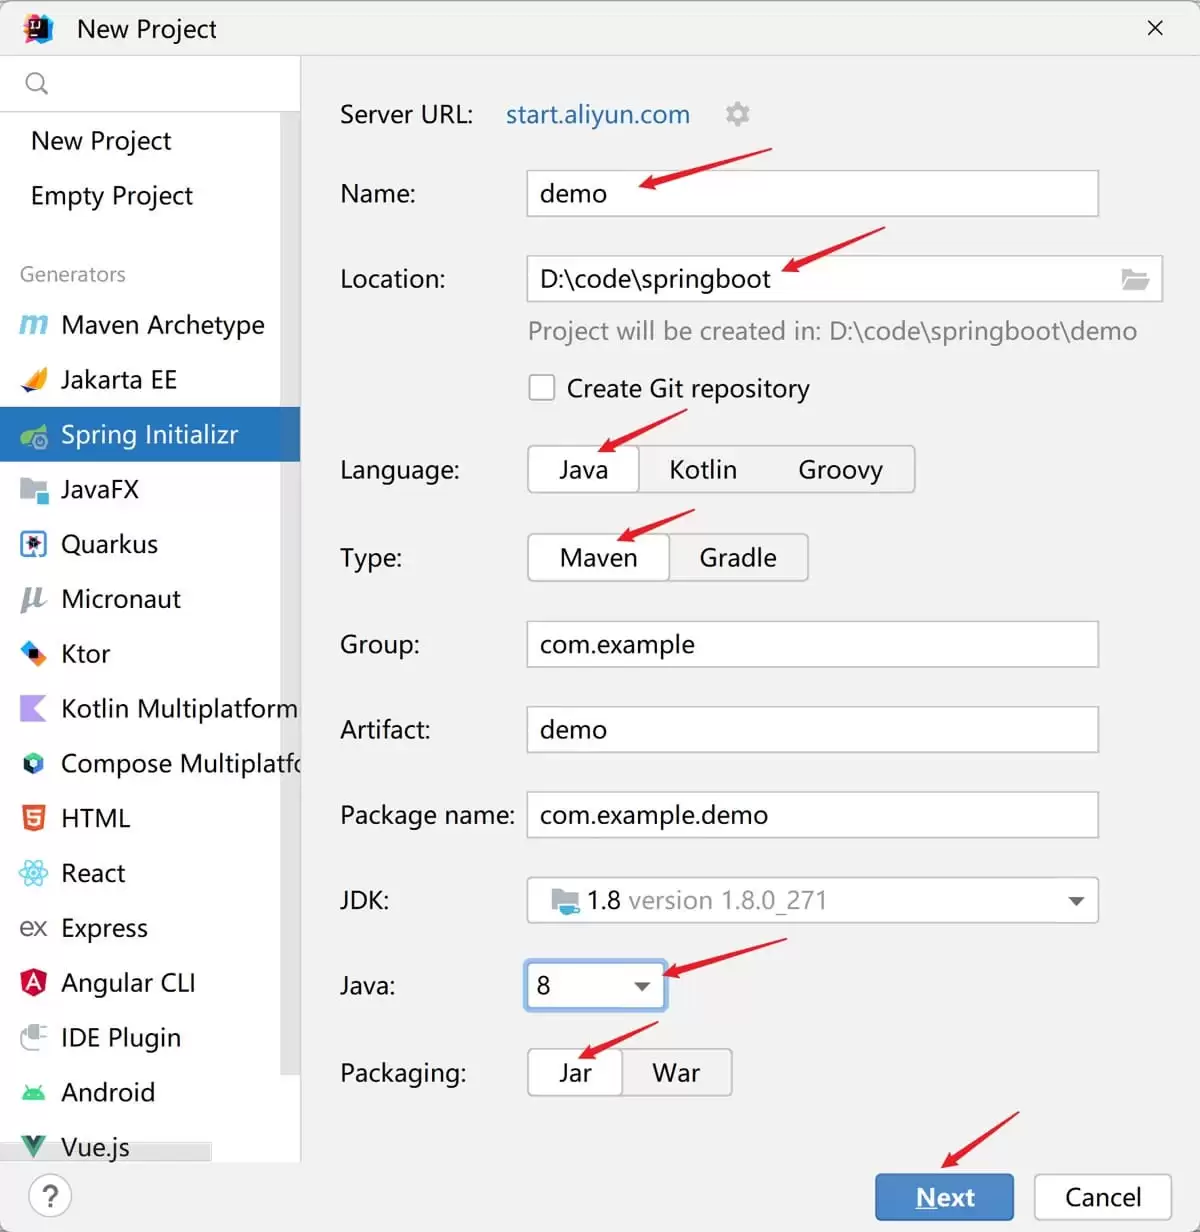This screenshot has height=1232, width=1200.
Task: Click the Kotlin Multiplatform icon
Action: point(33,709)
